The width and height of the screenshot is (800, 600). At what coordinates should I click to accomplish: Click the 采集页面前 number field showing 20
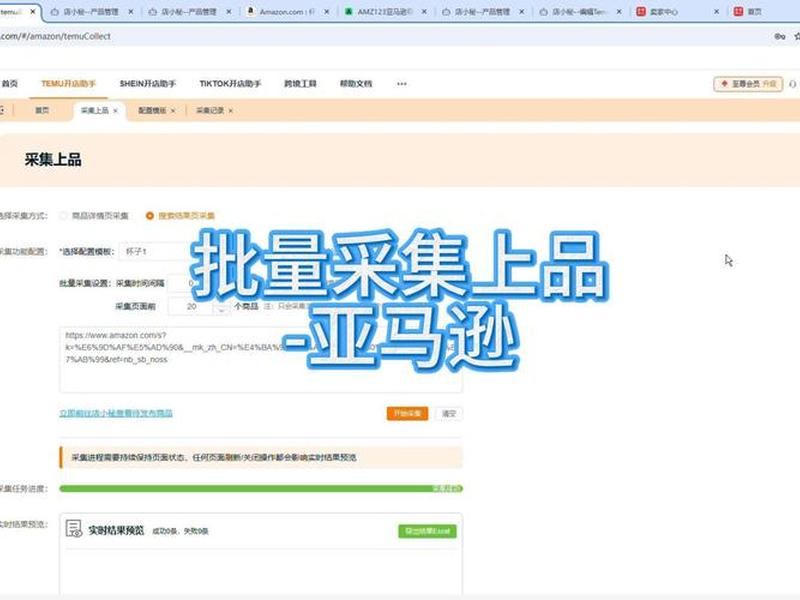coord(191,307)
